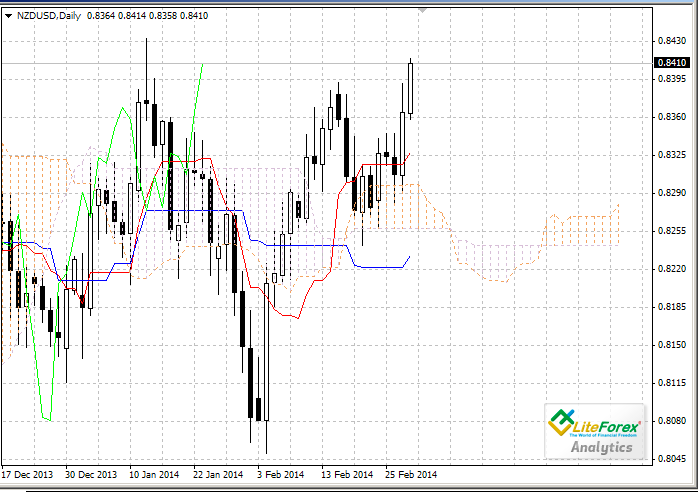Click price scale value 0.8255
This screenshot has width=698, height=492.
pyautogui.click(x=672, y=231)
